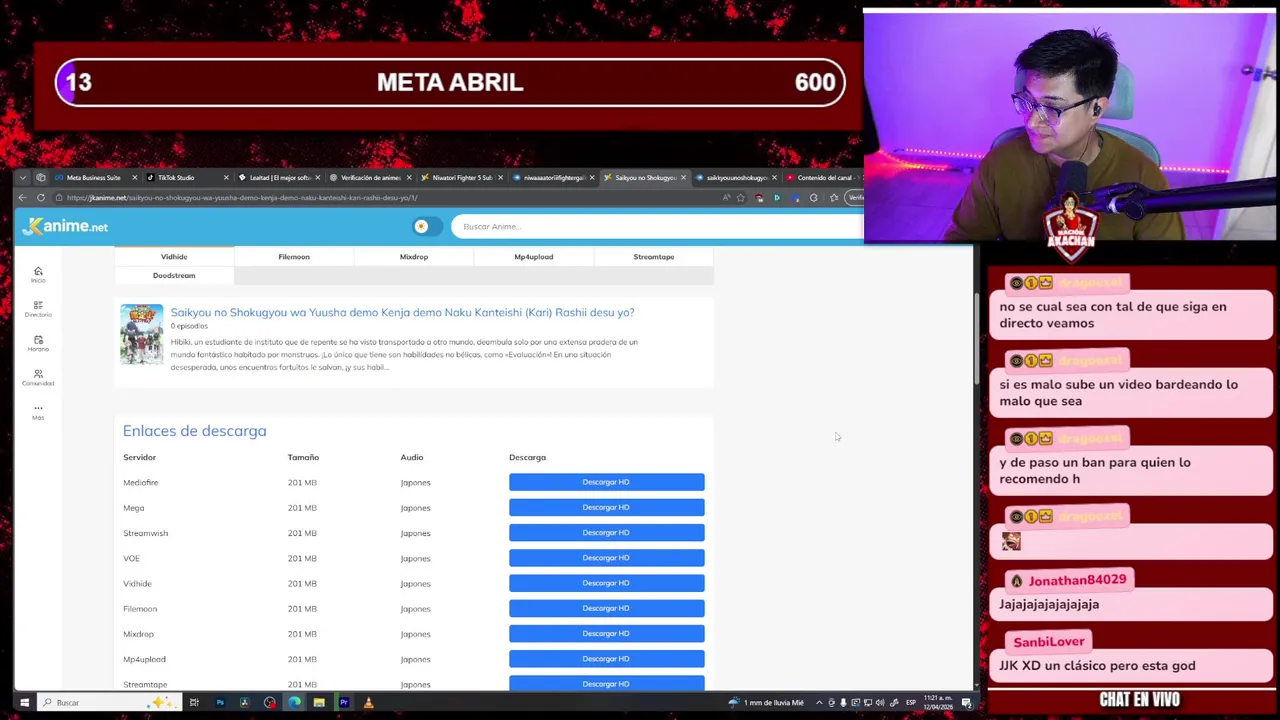Screen dimensions: 1280x720
Task: Open the weather widget showing lluvia
Action: coord(766,702)
